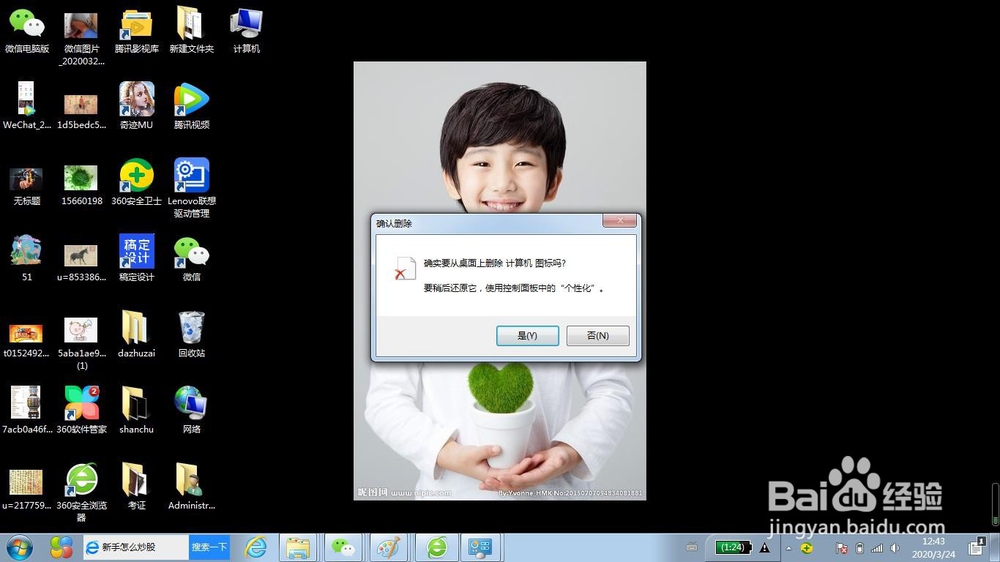Click the 是(Y) button to confirm deletion
The width and height of the screenshot is (1000, 562).
527,336
